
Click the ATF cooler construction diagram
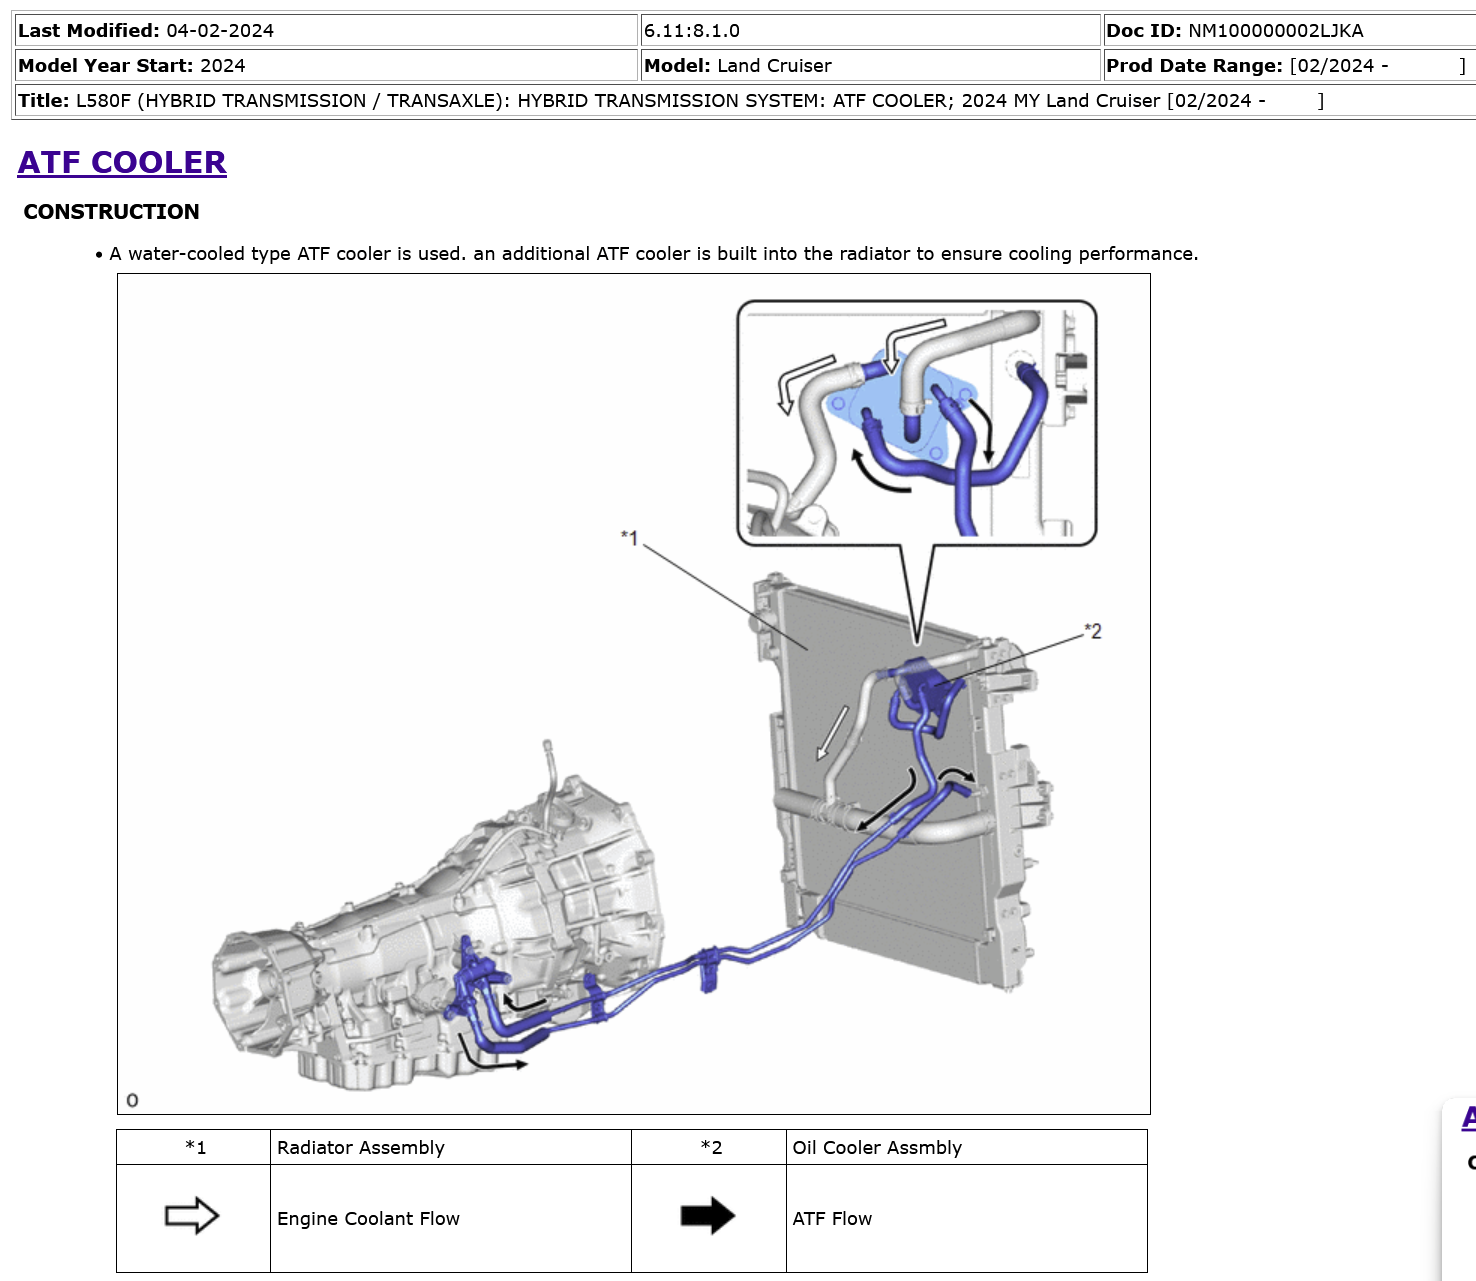coord(634,694)
